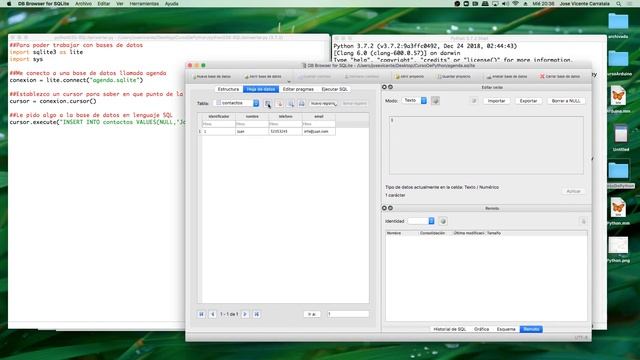Click the filter field under the identificador column
The height and width of the screenshot is (360, 640).
[x=218, y=124]
